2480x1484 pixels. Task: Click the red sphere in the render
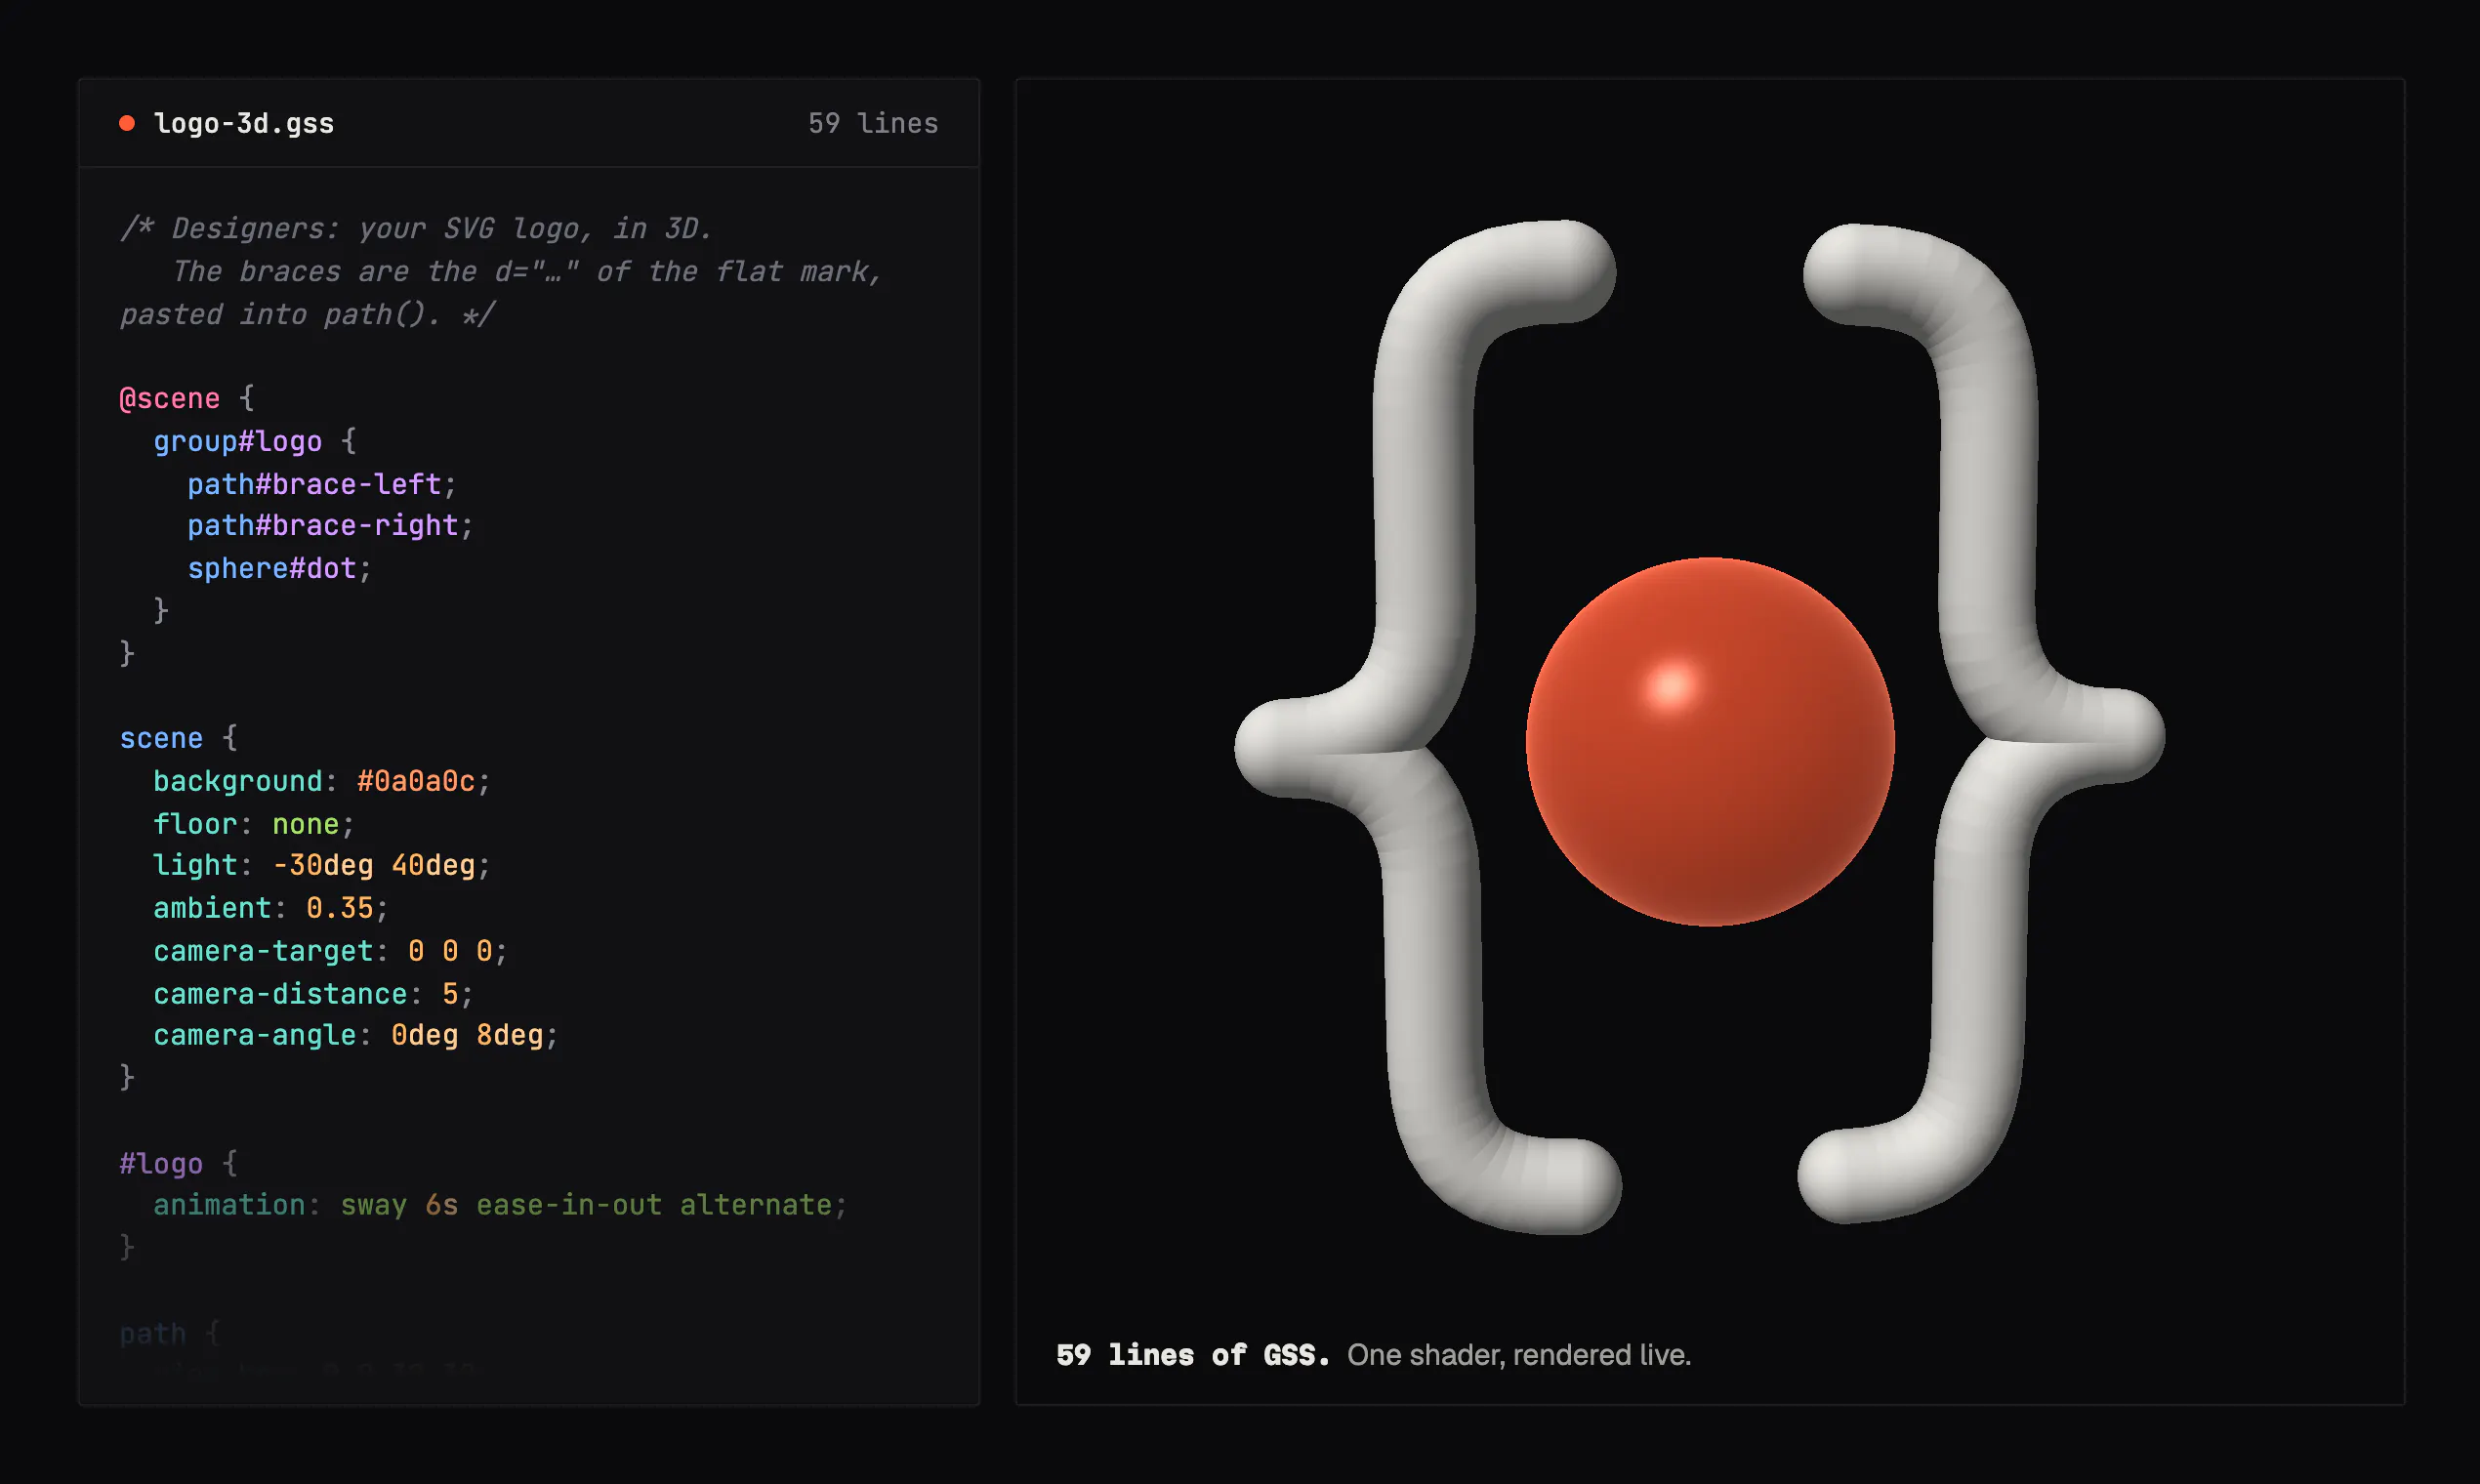(x=1710, y=742)
